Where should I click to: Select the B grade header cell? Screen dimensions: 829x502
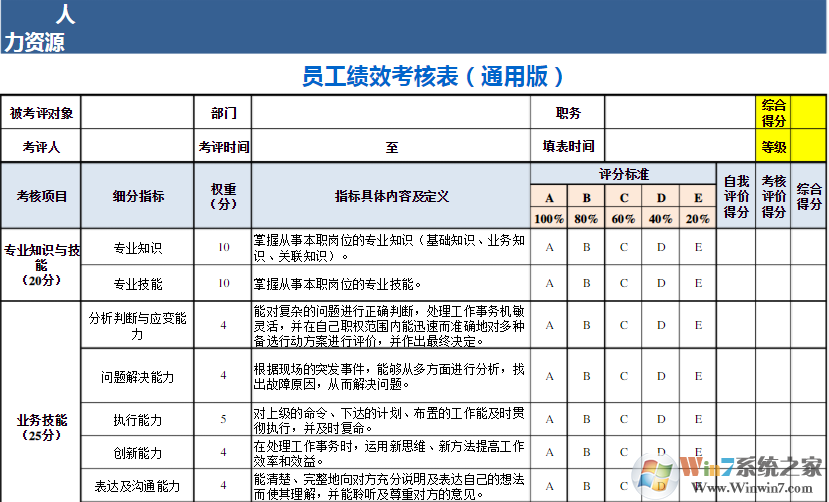[x=586, y=197]
